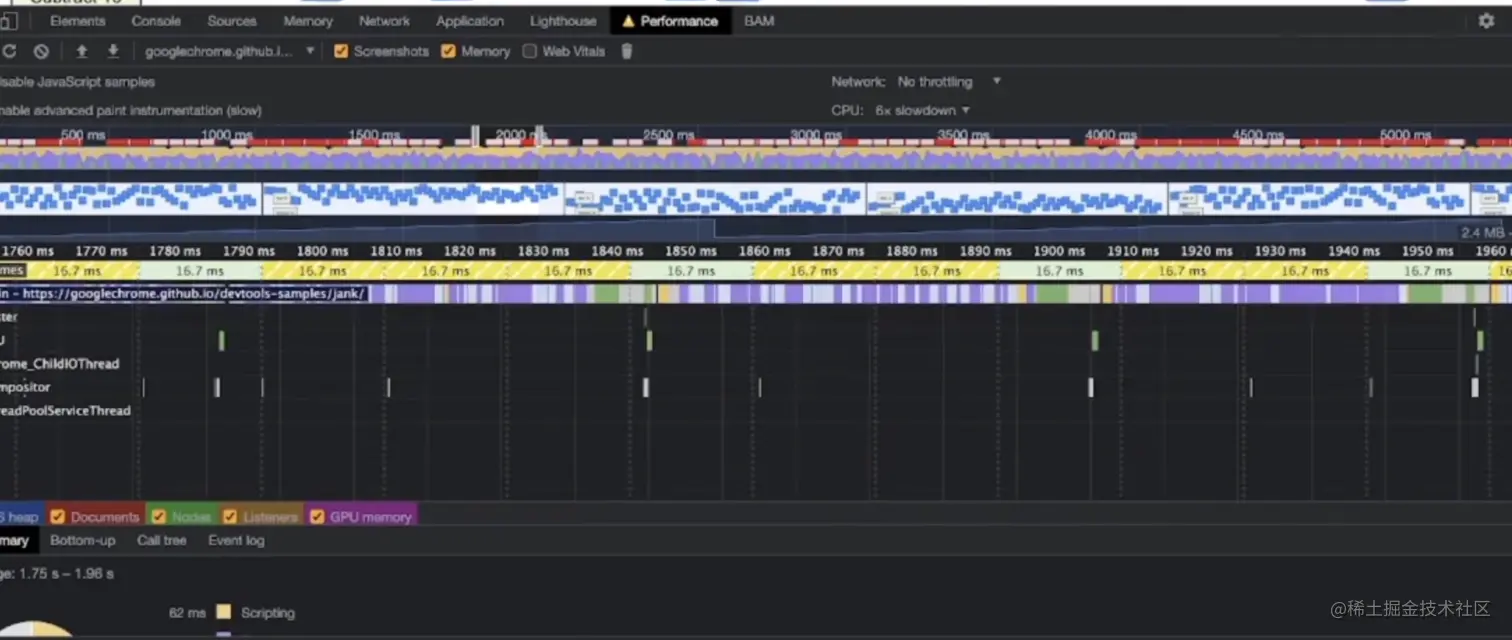Switch to the Console tab
Screen dimensions: 1512x640
[x=156, y=21]
